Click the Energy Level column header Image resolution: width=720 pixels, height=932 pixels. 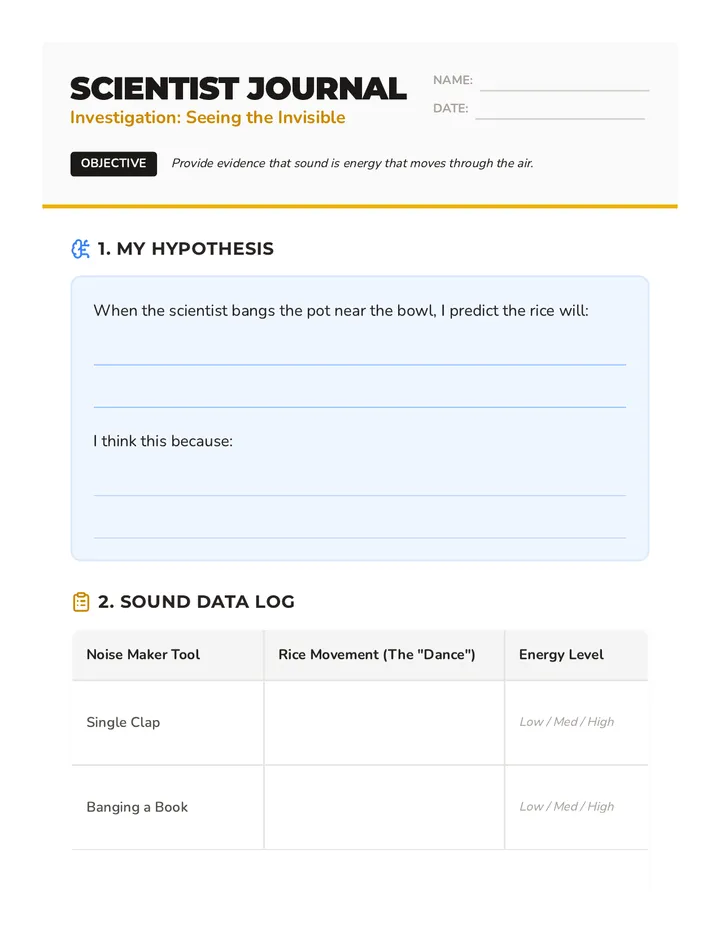[x=561, y=654]
